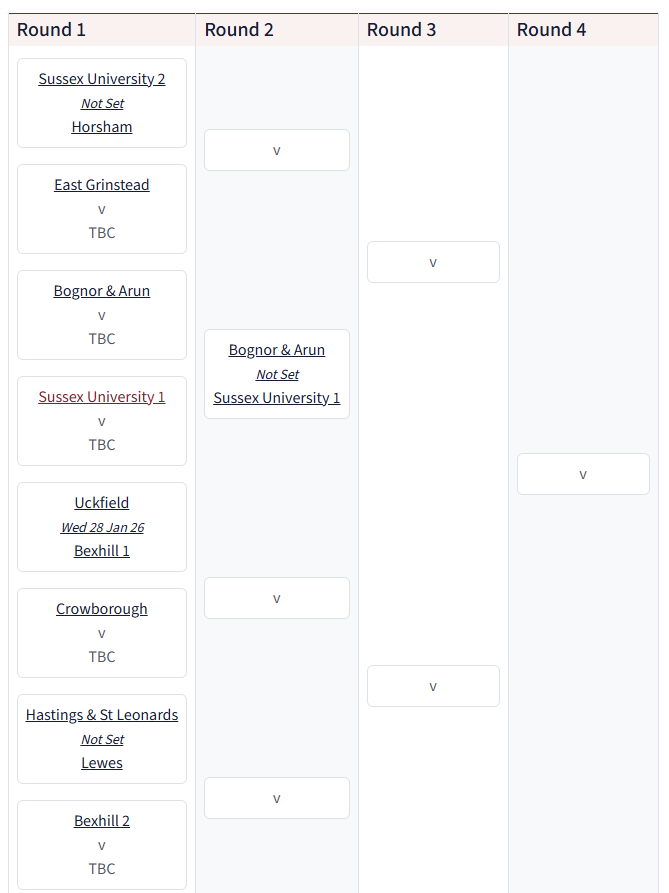
Task: Open the Bexhill 2 team page
Action: (102, 821)
